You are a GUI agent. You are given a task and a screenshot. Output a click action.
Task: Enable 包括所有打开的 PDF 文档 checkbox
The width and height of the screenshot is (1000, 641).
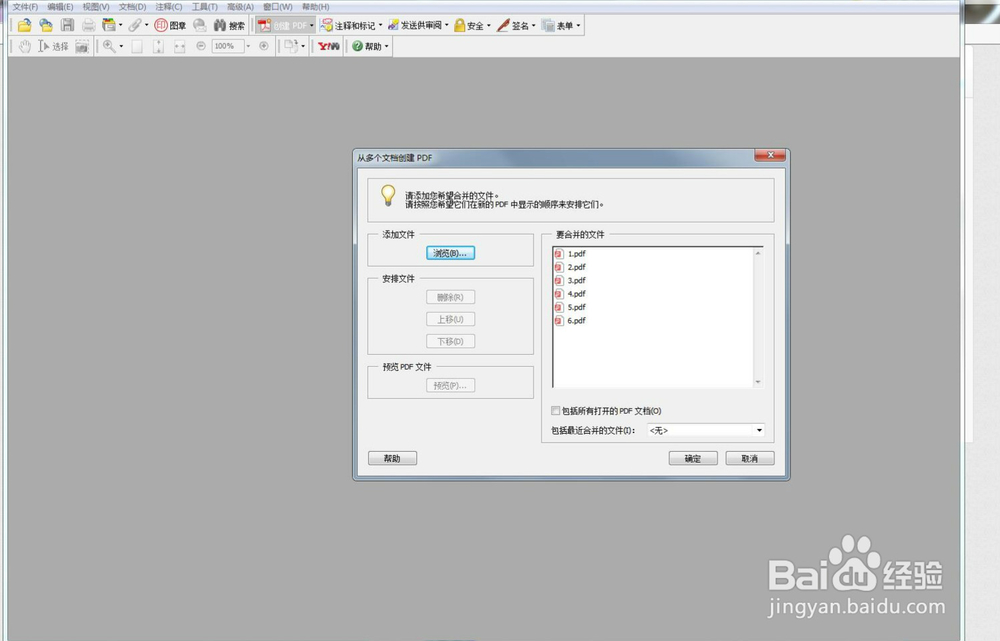(x=555, y=411)
